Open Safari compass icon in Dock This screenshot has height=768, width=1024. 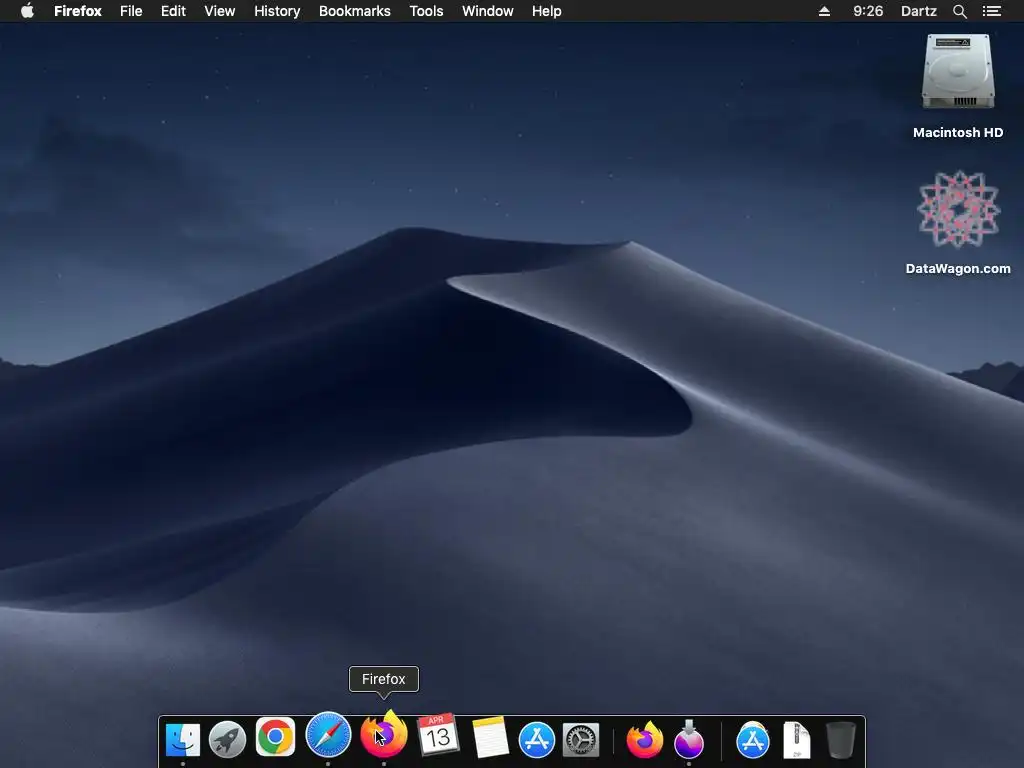[x=328, y=735]
